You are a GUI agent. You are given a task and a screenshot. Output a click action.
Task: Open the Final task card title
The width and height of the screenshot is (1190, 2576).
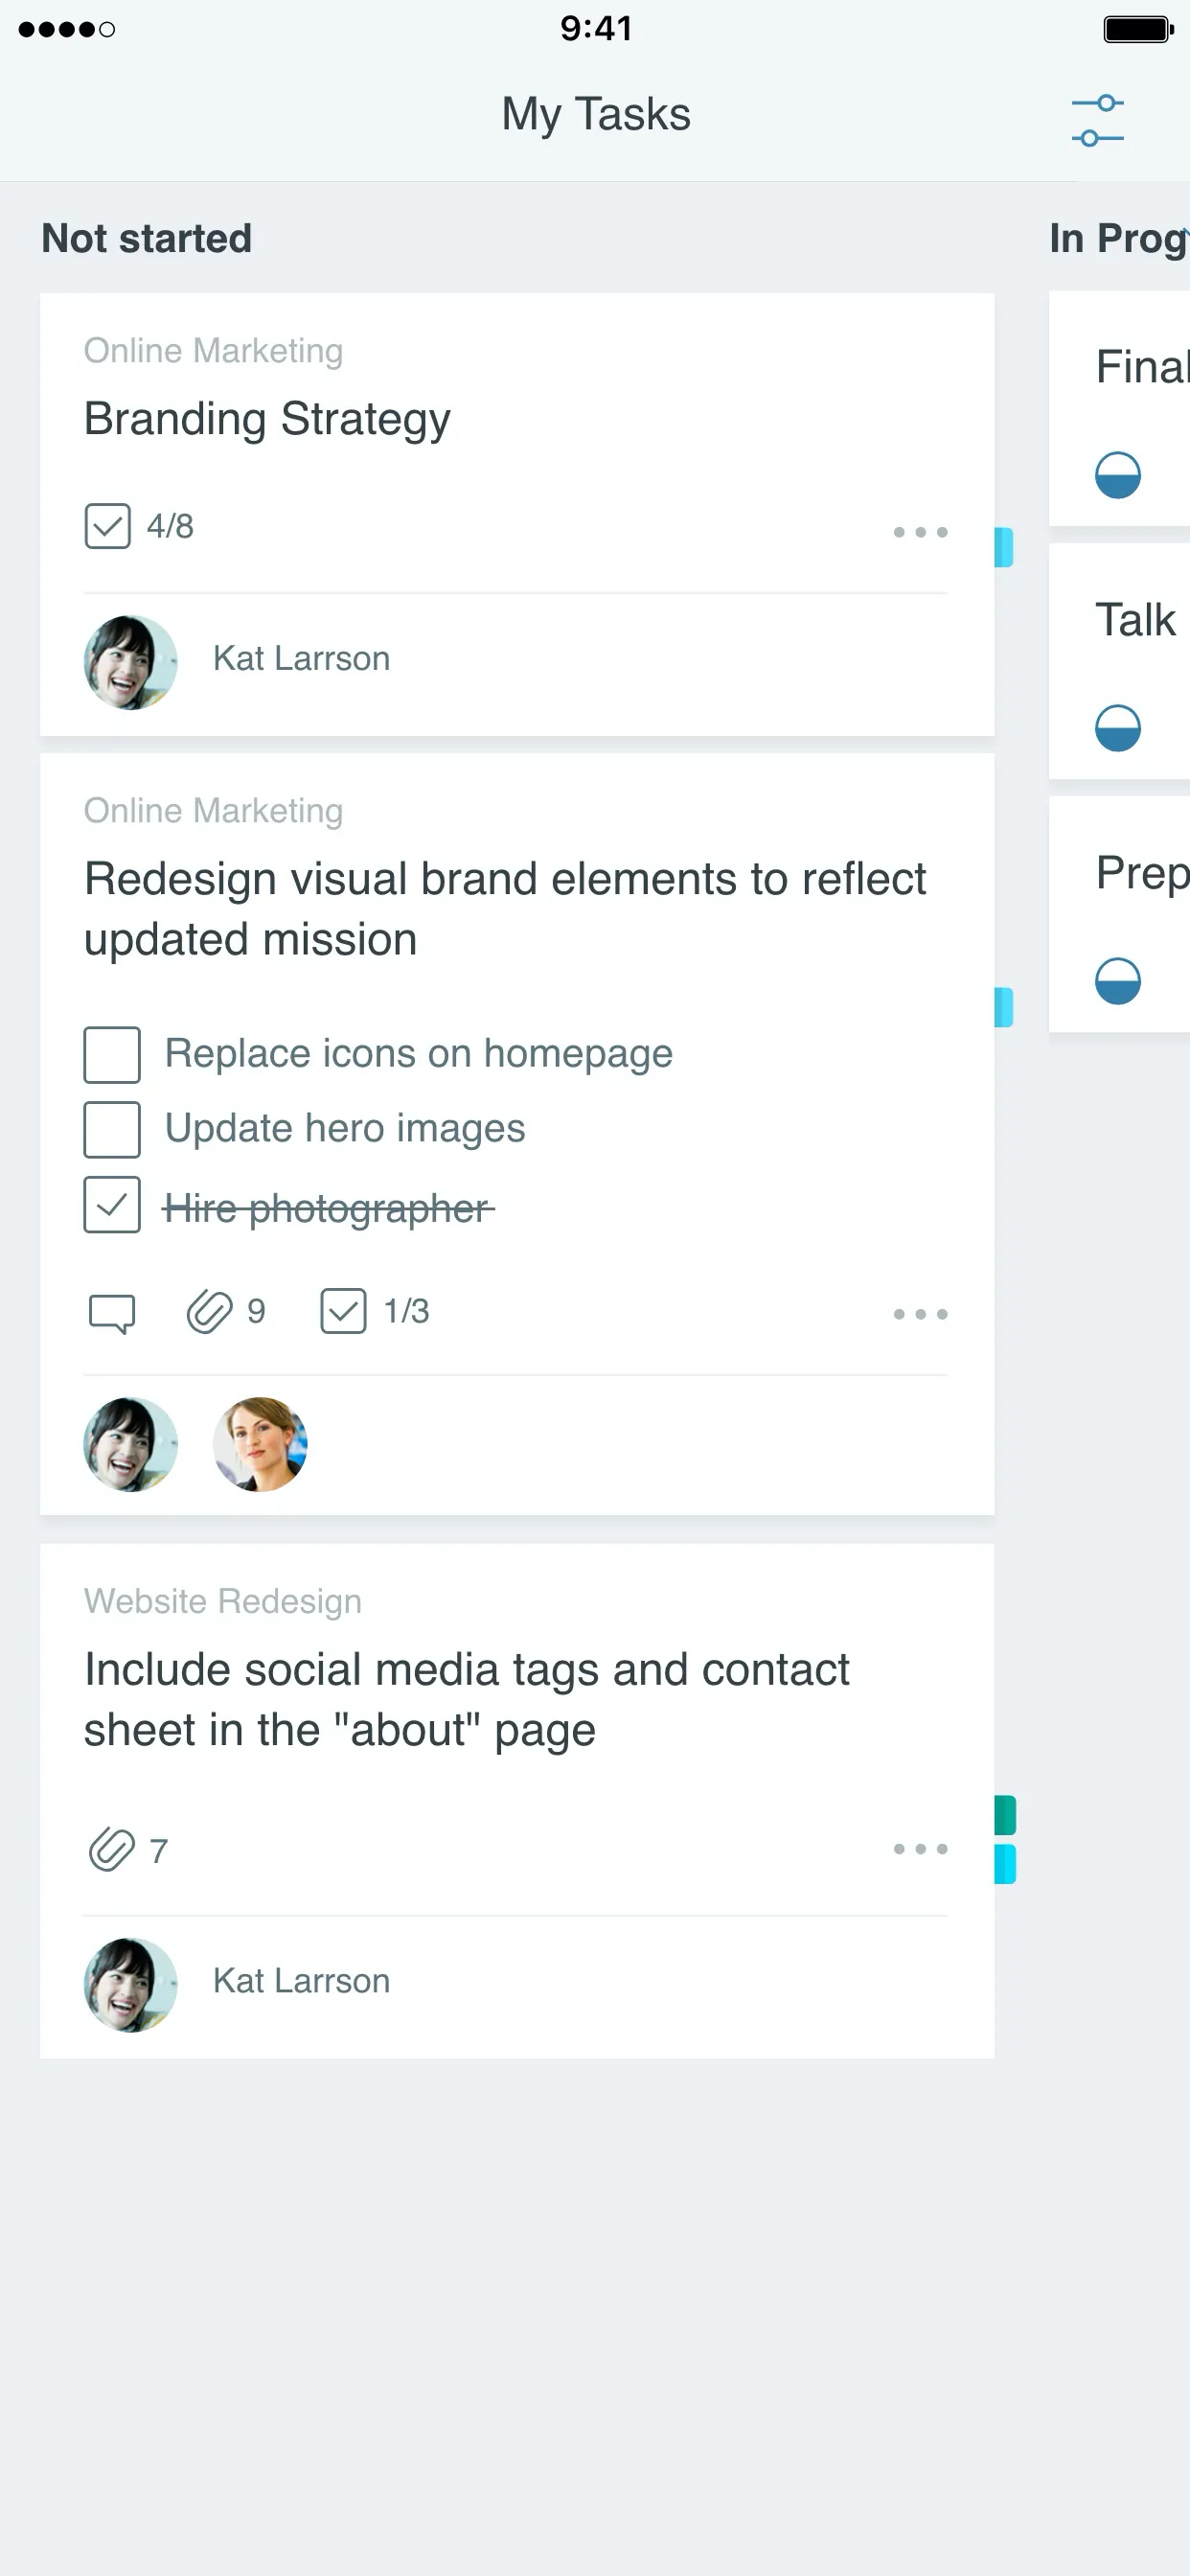[x=1142, y=367]
